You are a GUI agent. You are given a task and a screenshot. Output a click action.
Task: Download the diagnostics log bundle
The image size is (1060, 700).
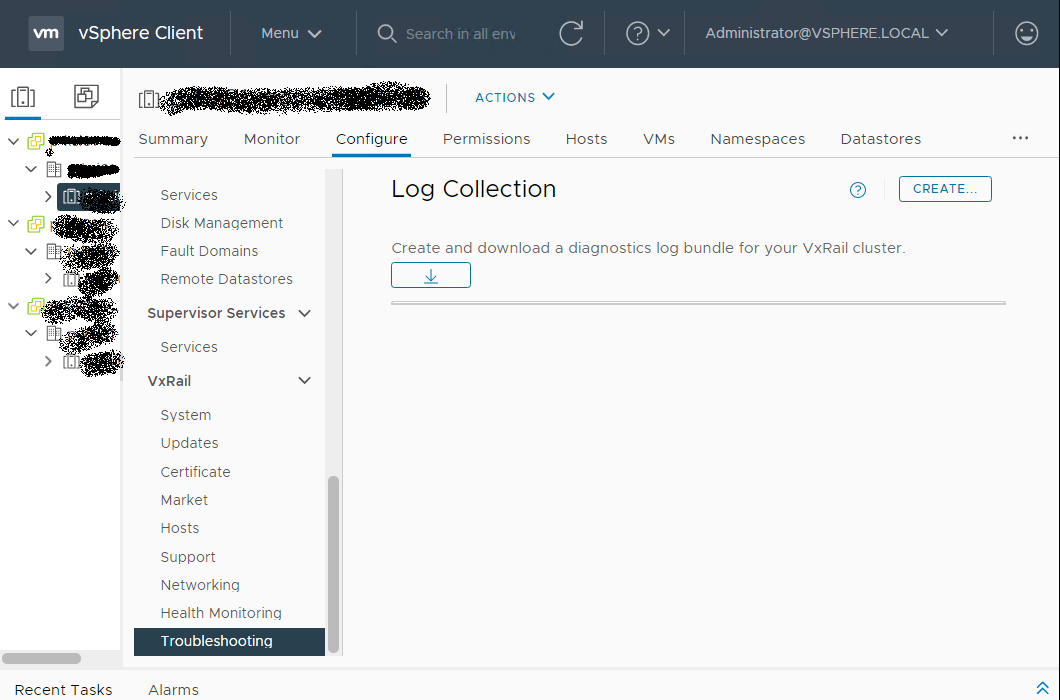430,274
